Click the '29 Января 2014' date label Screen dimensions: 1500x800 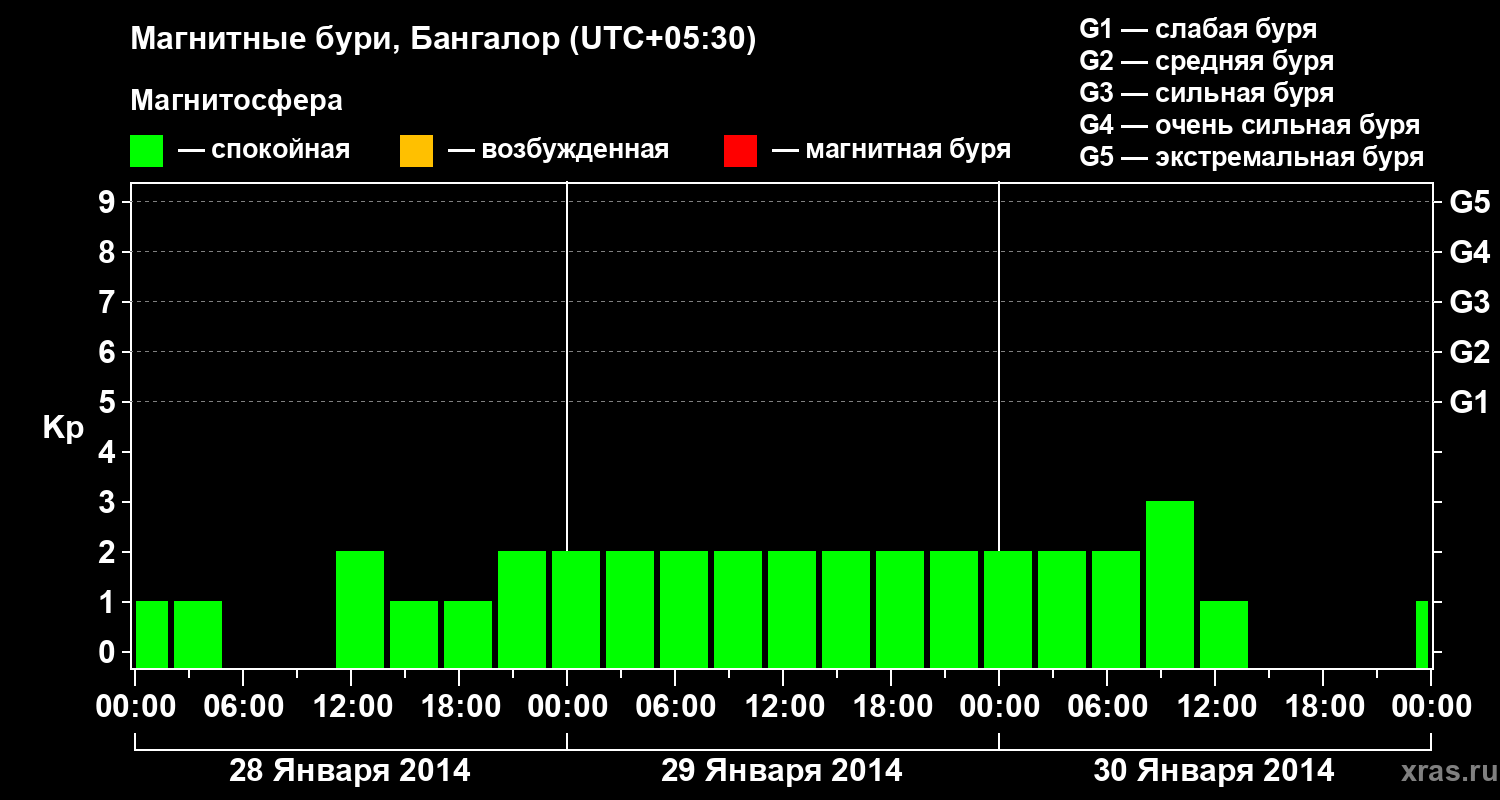782,771
